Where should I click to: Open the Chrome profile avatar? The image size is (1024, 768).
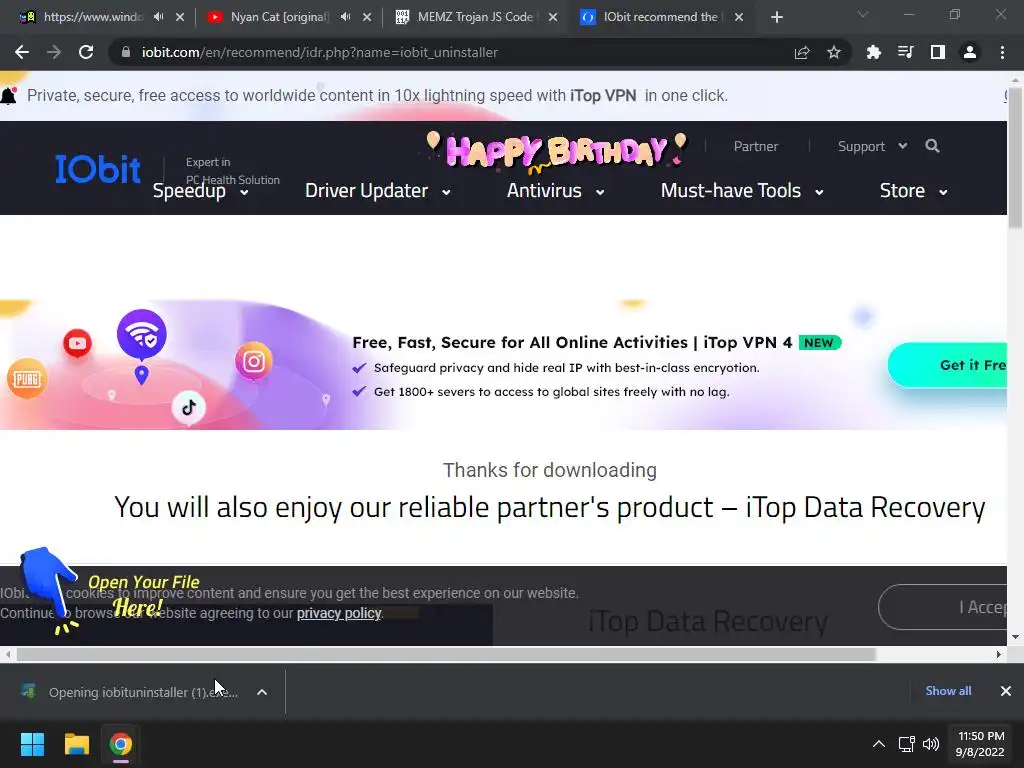click(x=969, y=52)
